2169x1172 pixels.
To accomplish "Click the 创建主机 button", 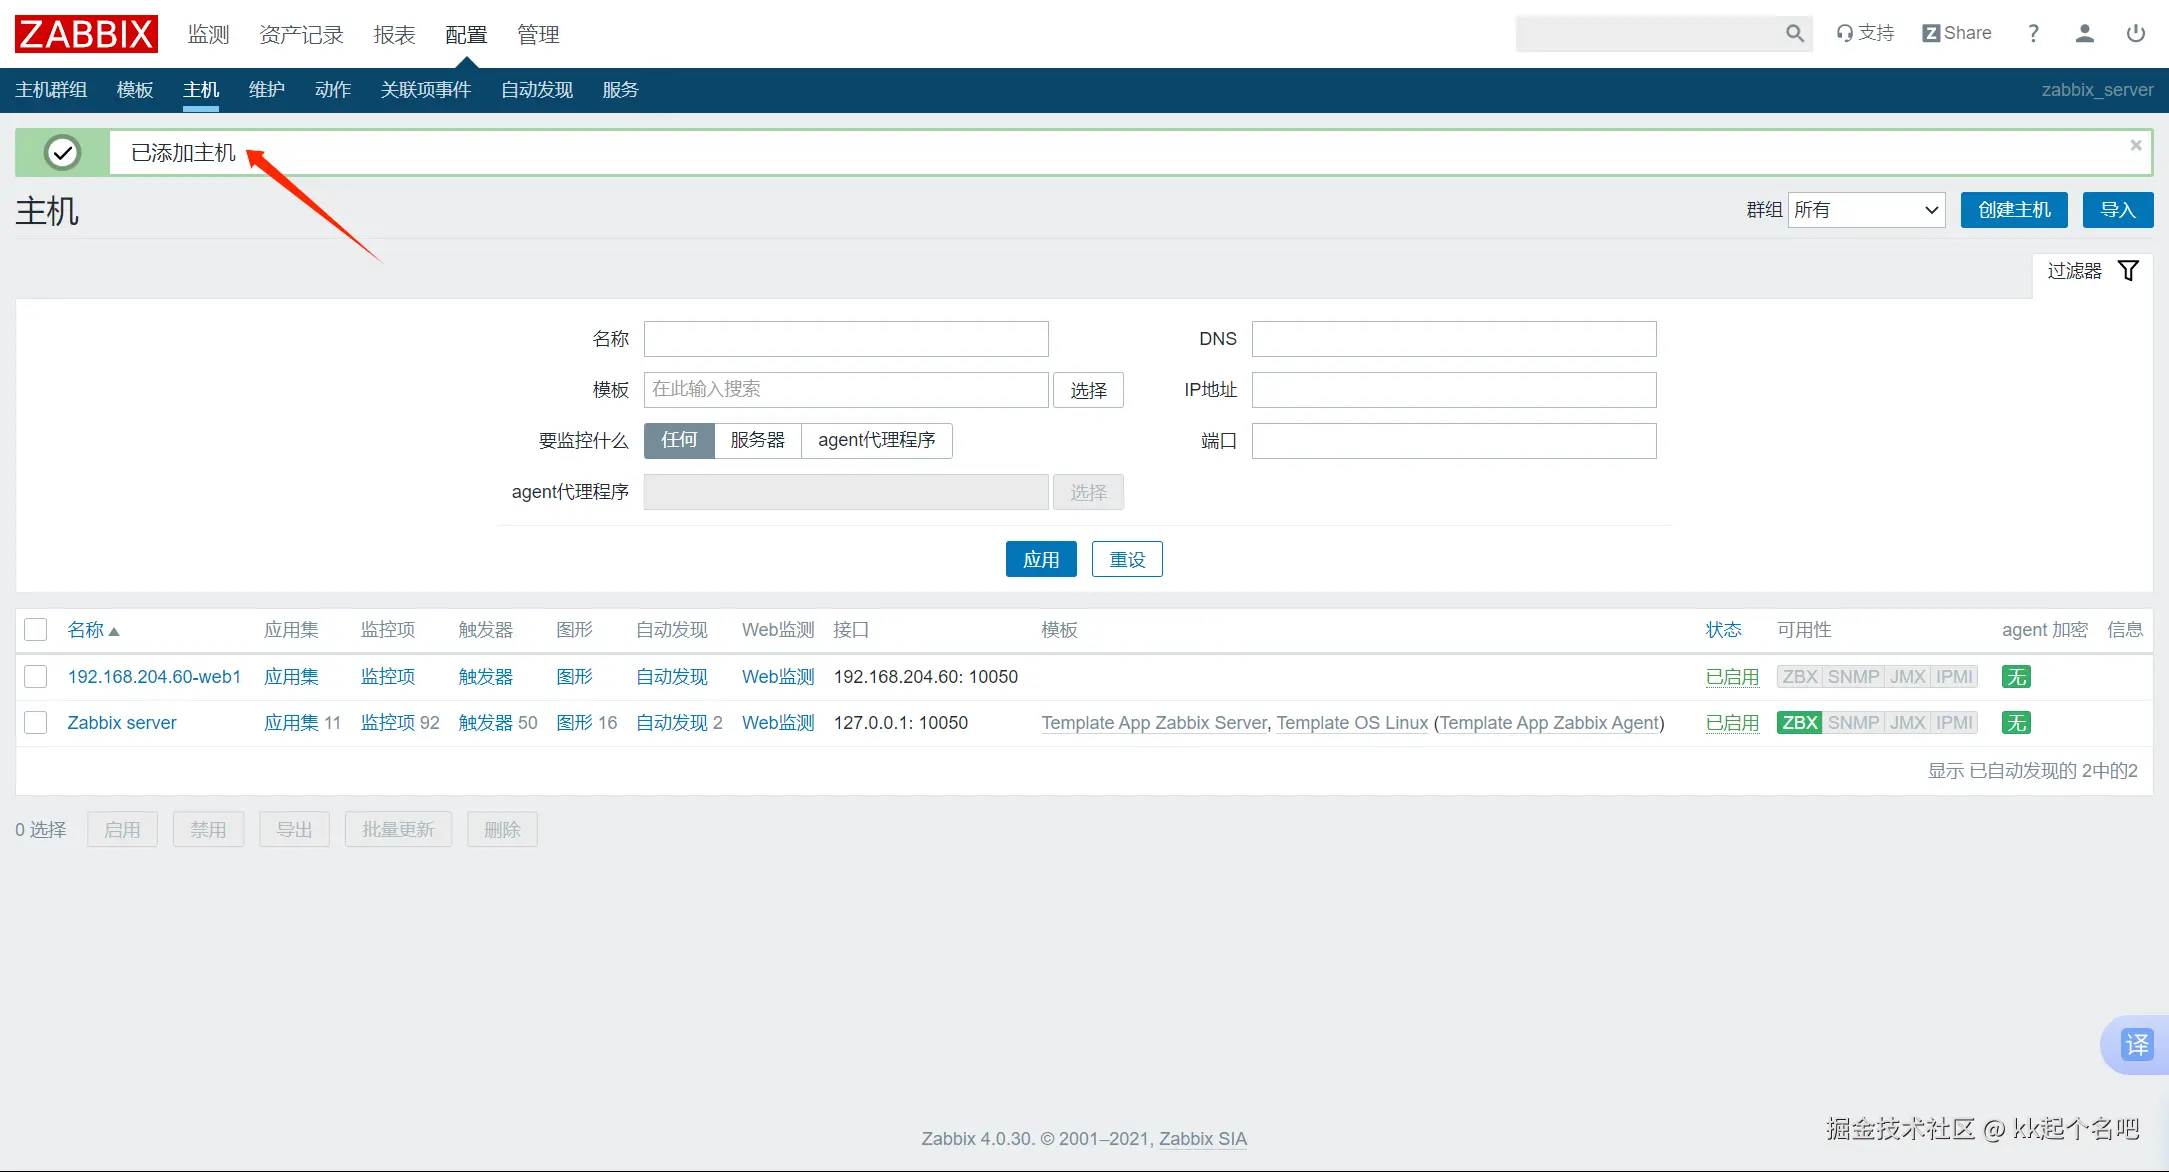I will [x=2014, y=210].
